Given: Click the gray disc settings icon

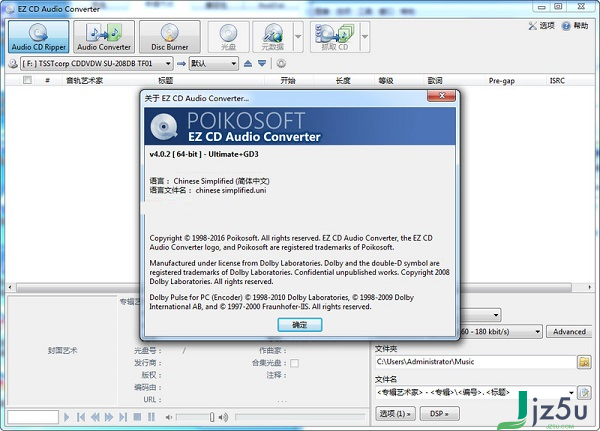Looking at the screenshot, I should [x=281, y=64].
